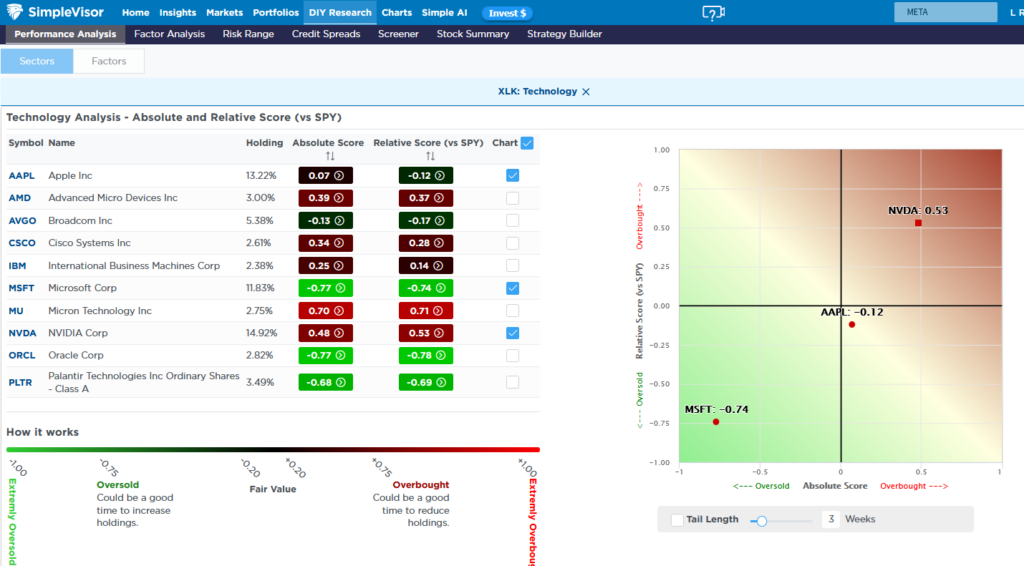The height and width of the screenshot is (566, 1024).
Task: Toggle the Chart column header checkbox
Action: click(527, 143)
